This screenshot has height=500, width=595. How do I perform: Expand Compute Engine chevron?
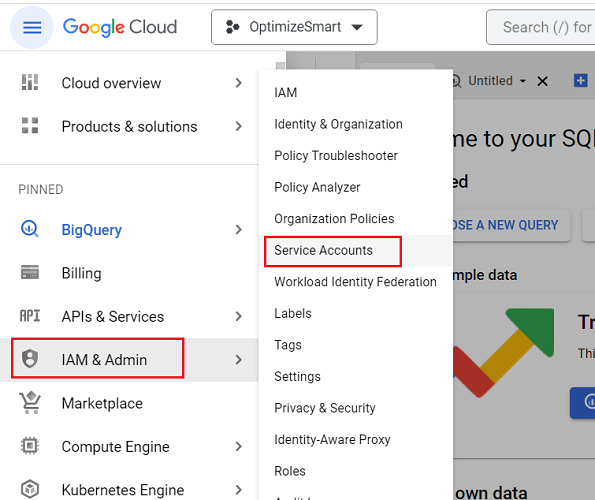click(x=238, y=447)
